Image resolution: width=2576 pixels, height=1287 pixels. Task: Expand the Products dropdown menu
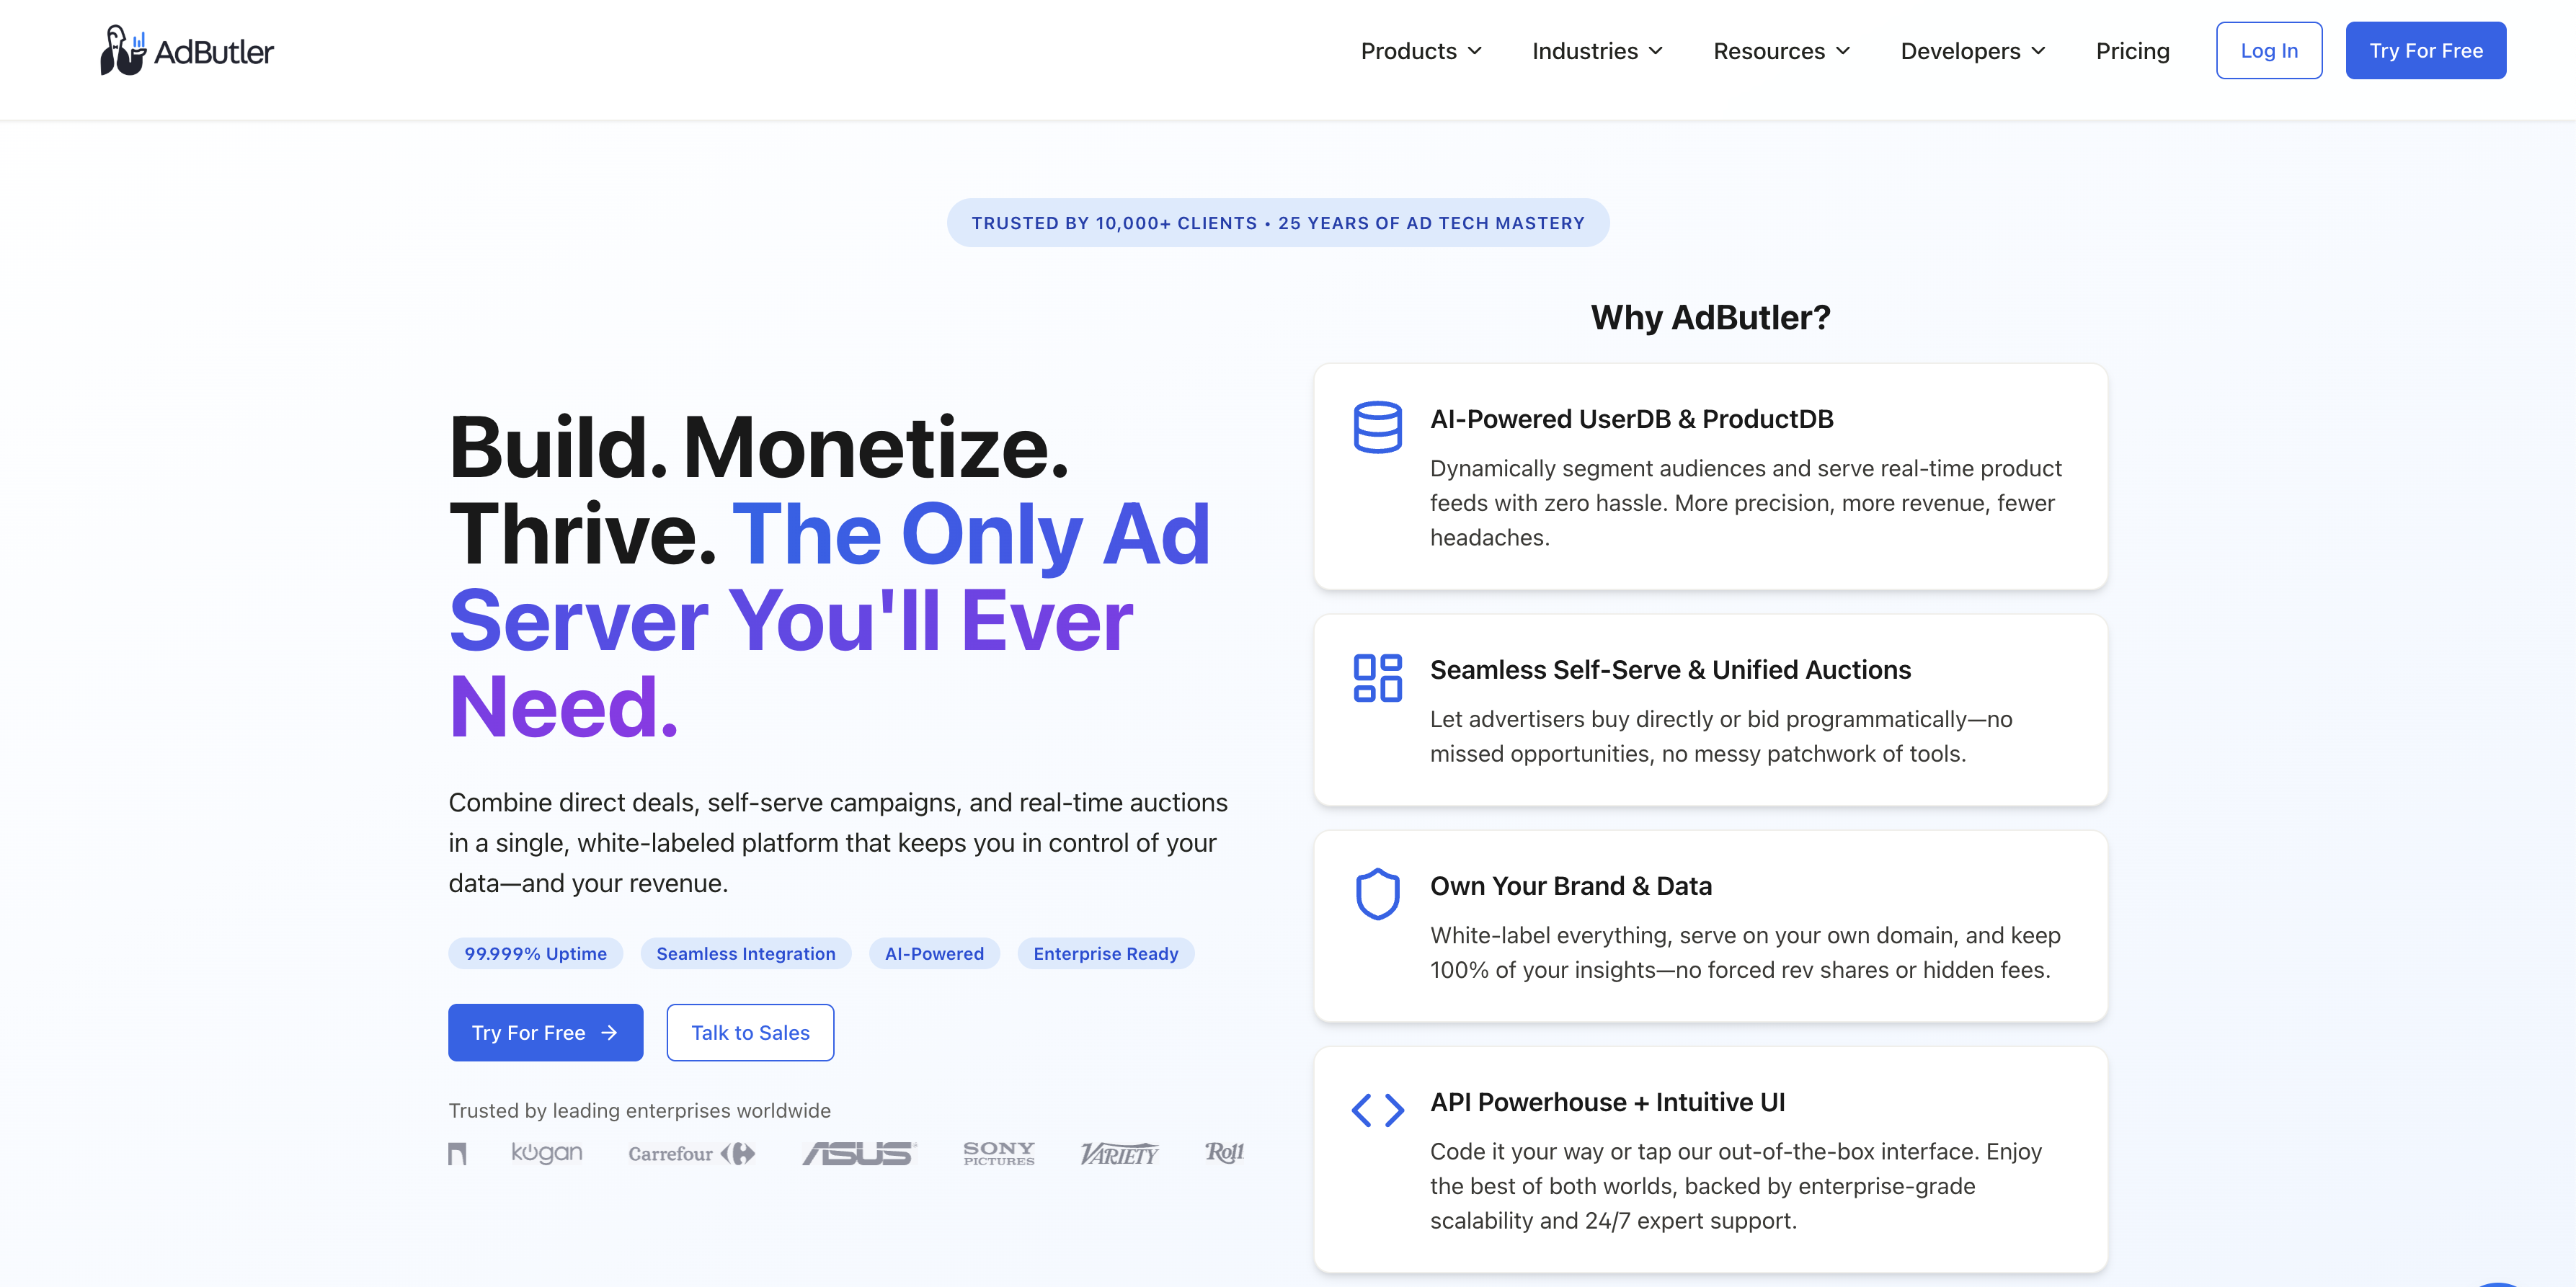point(1421,51)
